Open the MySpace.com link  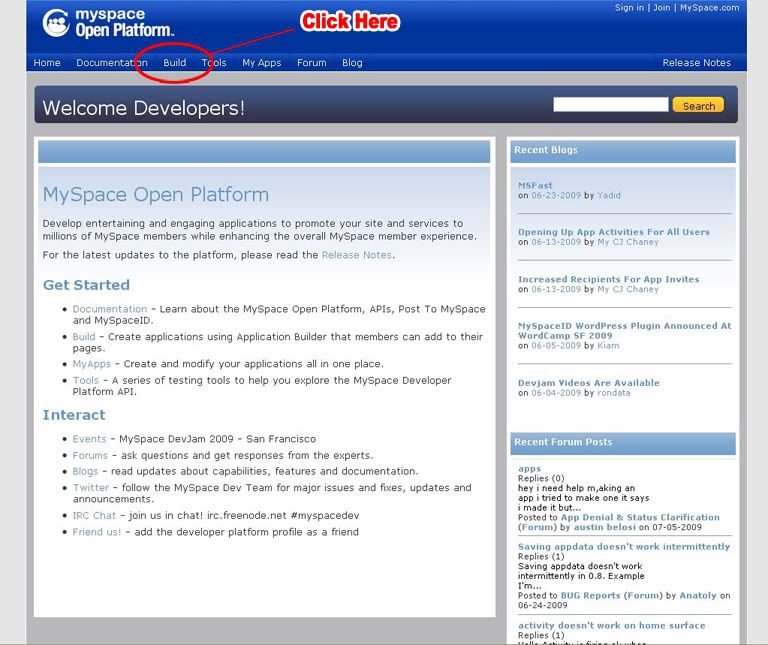(x=709, y=7)
